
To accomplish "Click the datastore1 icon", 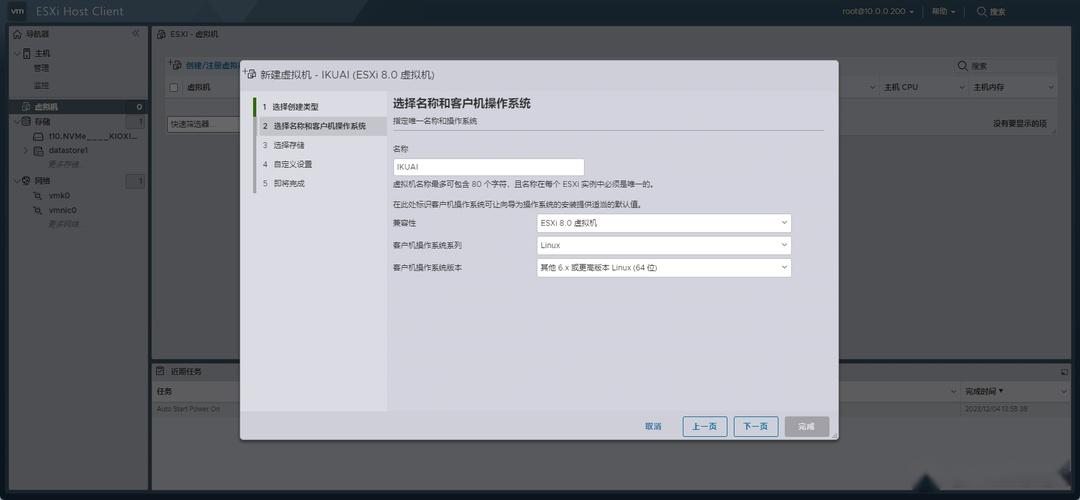I will pos(39,150).
